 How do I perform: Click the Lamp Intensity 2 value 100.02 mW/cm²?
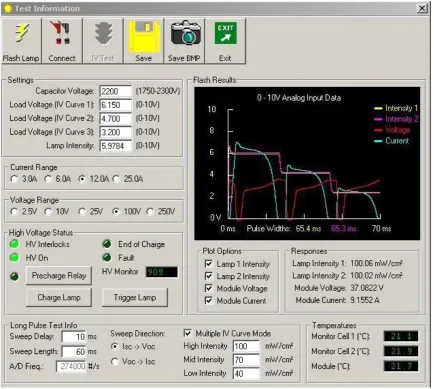[x=376, y=276]
